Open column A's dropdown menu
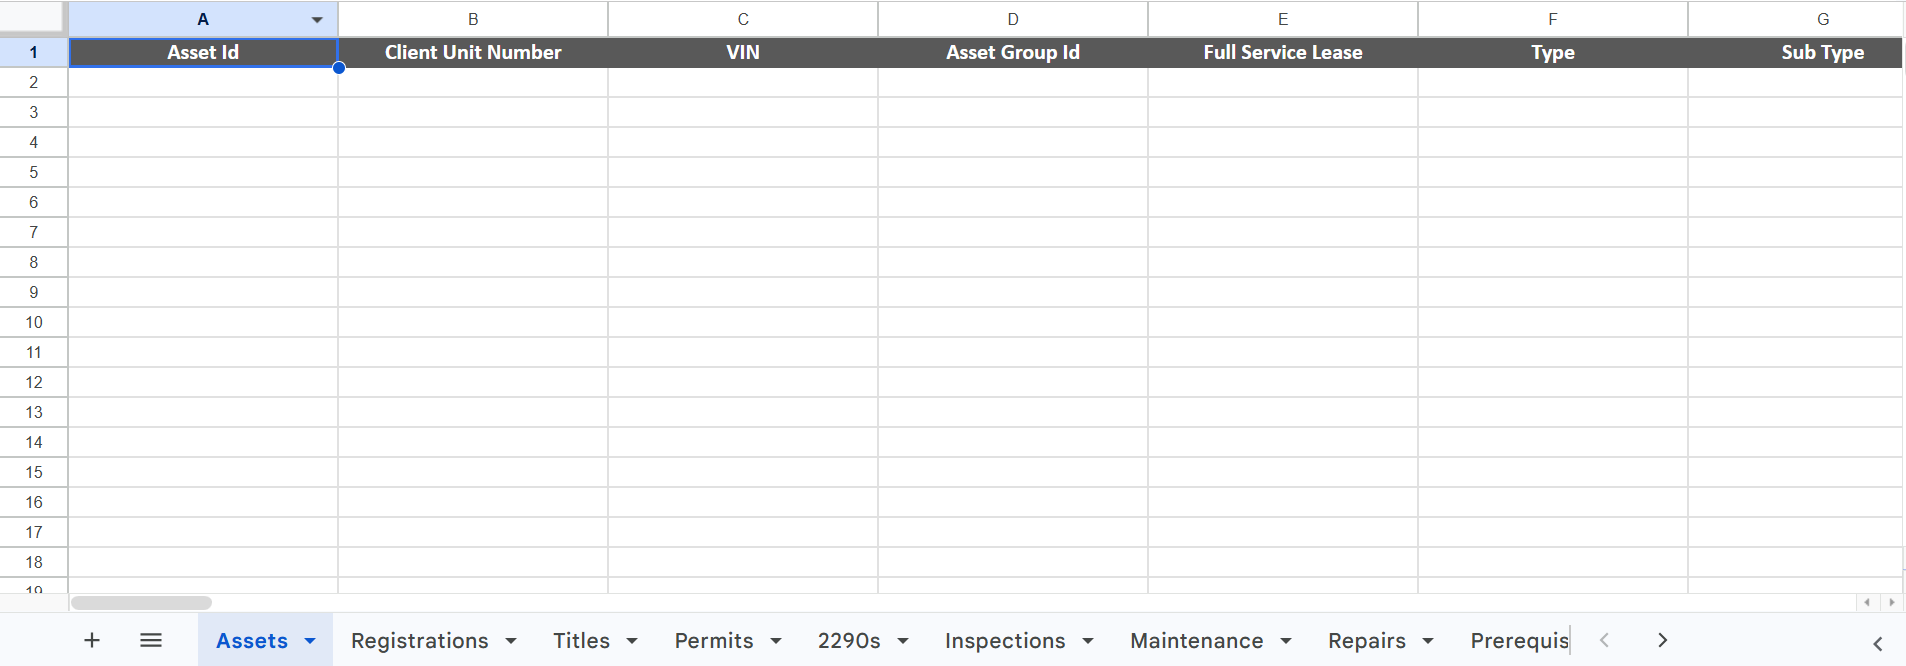This screenshot has height=666, width=1906. 317,18
